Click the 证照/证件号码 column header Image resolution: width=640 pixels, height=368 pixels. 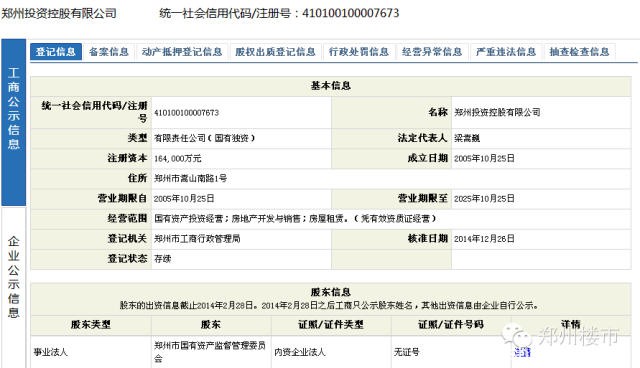click(x=451, y=325)
